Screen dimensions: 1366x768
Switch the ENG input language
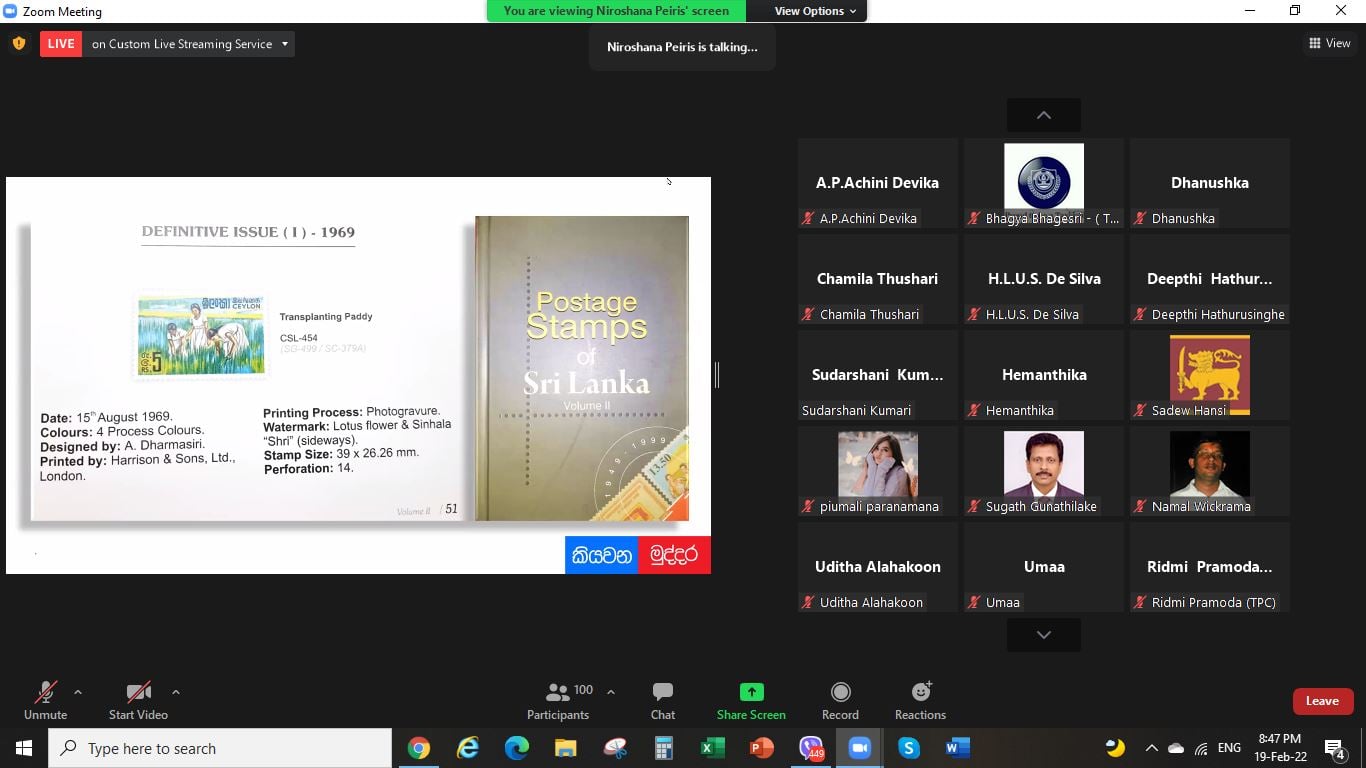click(x=1229, y=748)
